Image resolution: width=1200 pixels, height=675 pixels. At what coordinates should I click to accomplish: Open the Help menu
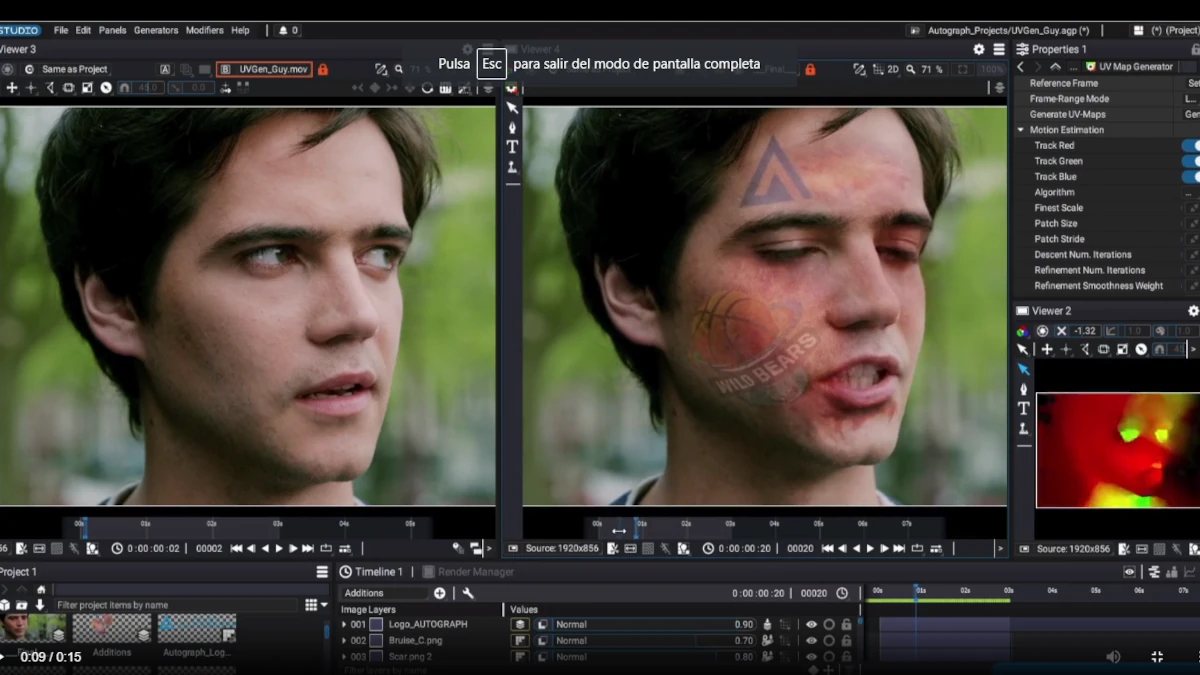(x=240, y=30)
